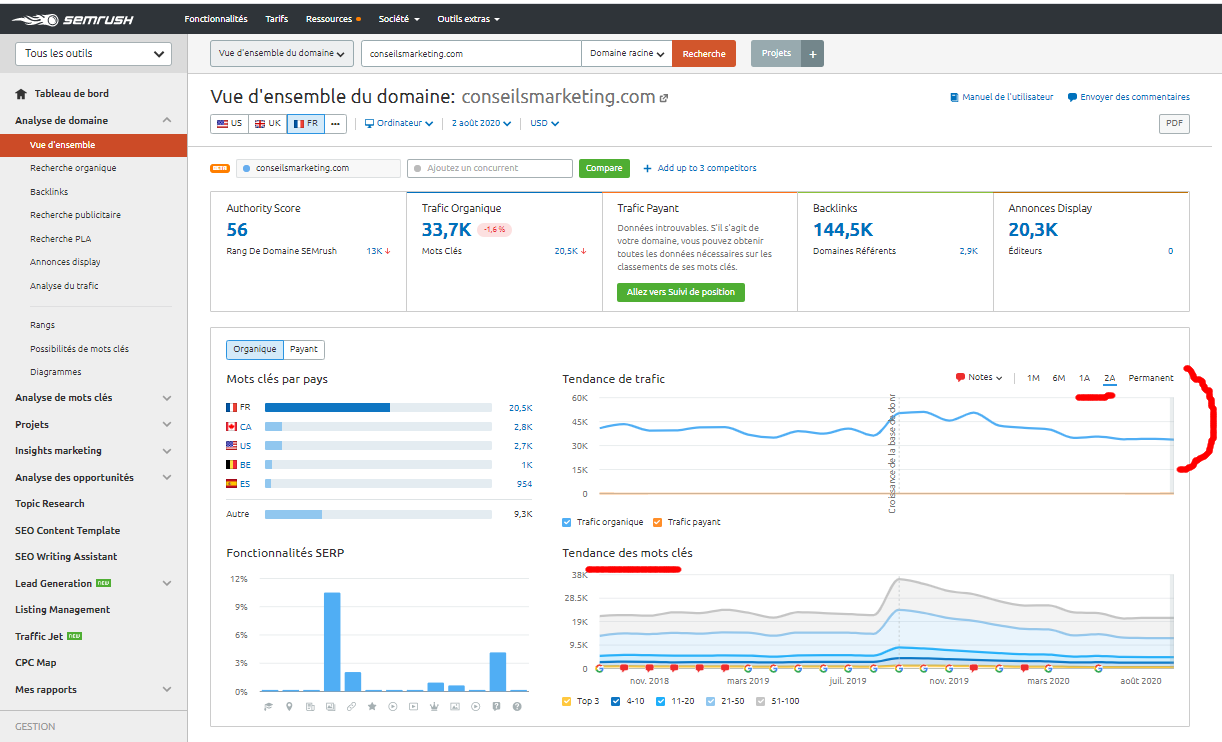Uncheck the 51-100 positions checkbox
Screen dimensions: 1222x742
[x=761, y=701]
